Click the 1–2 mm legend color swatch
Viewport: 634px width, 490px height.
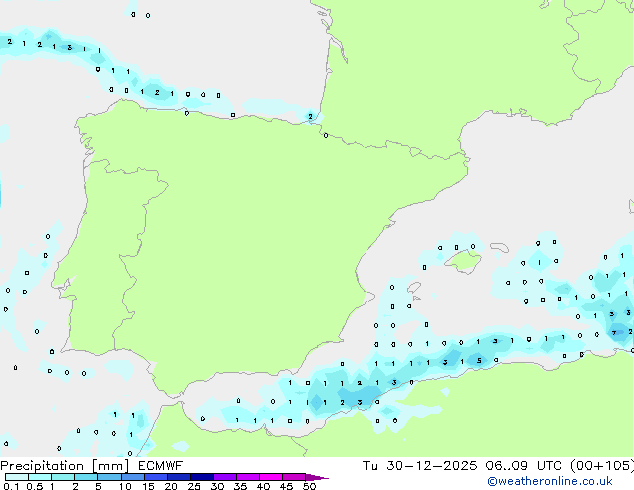coord(63,477)
